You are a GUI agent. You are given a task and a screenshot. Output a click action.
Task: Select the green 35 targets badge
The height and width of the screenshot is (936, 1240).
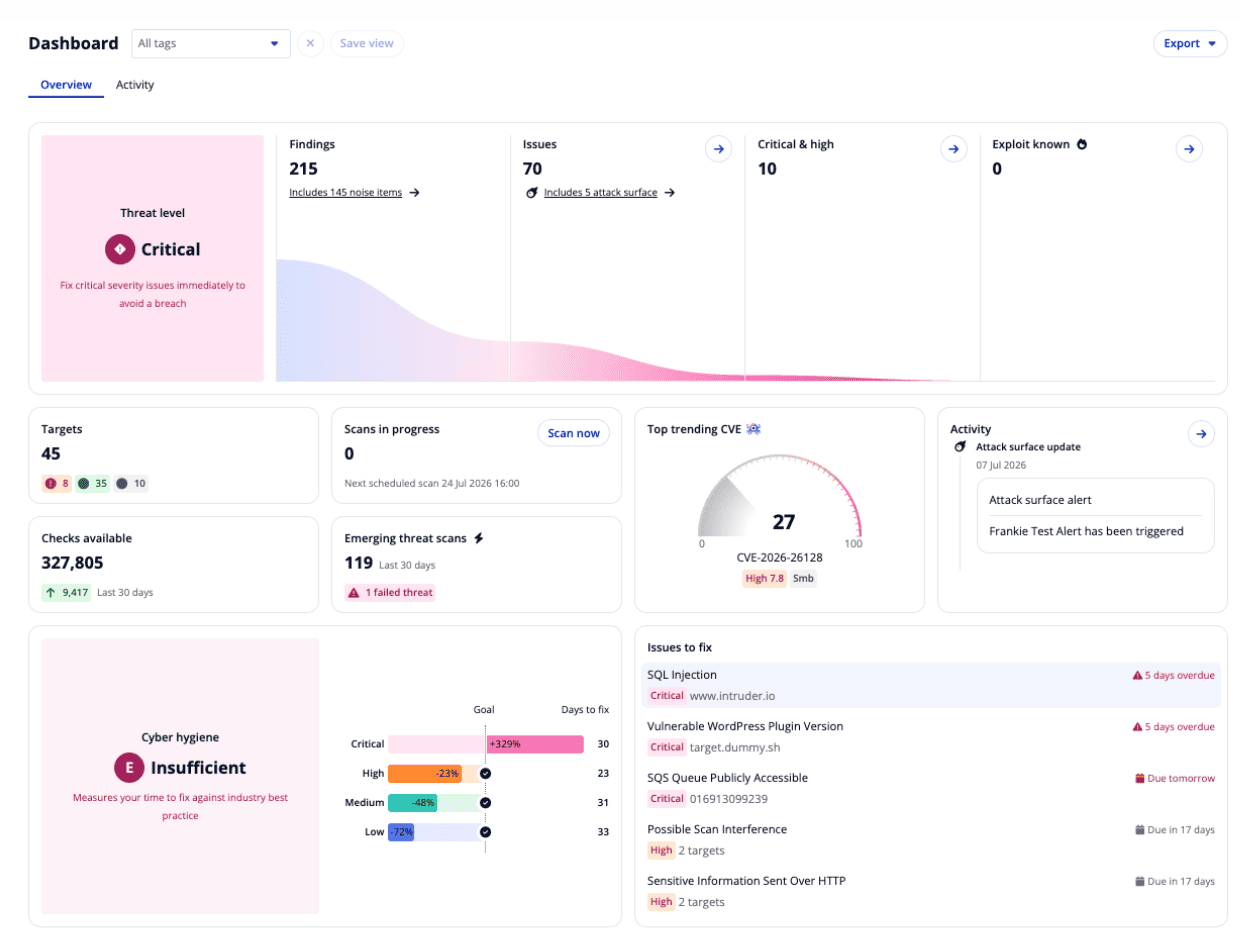pos(92,484)
